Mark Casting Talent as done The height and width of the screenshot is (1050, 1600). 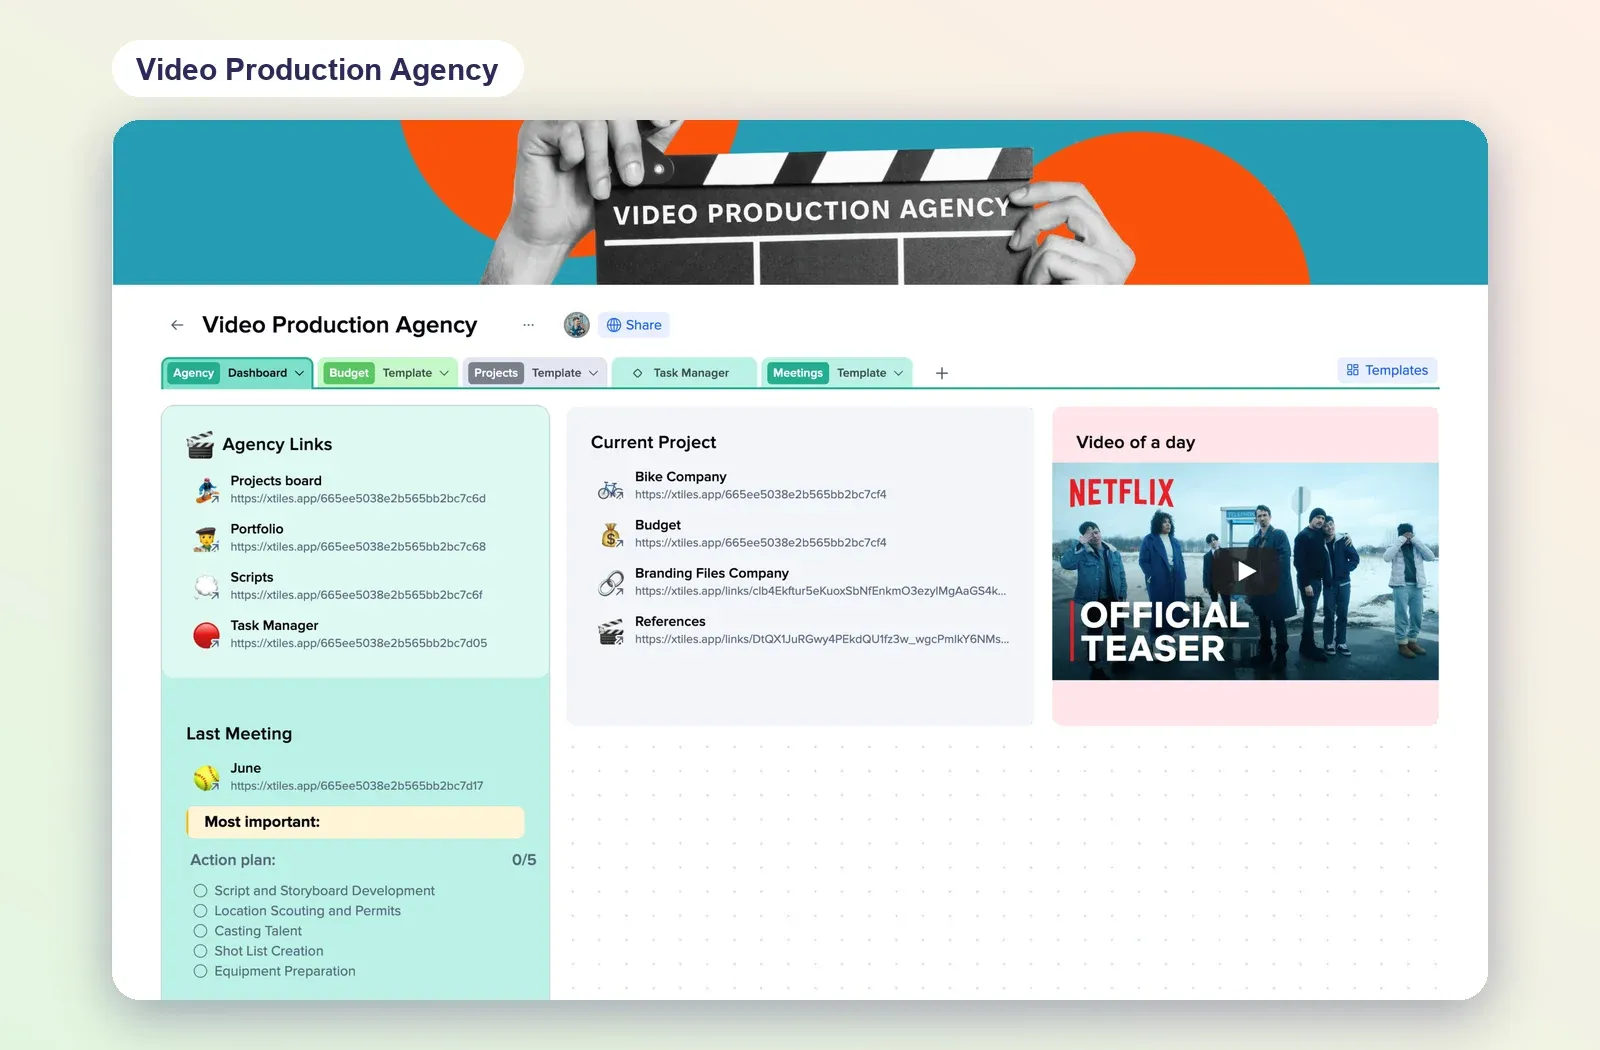(200, 931)
